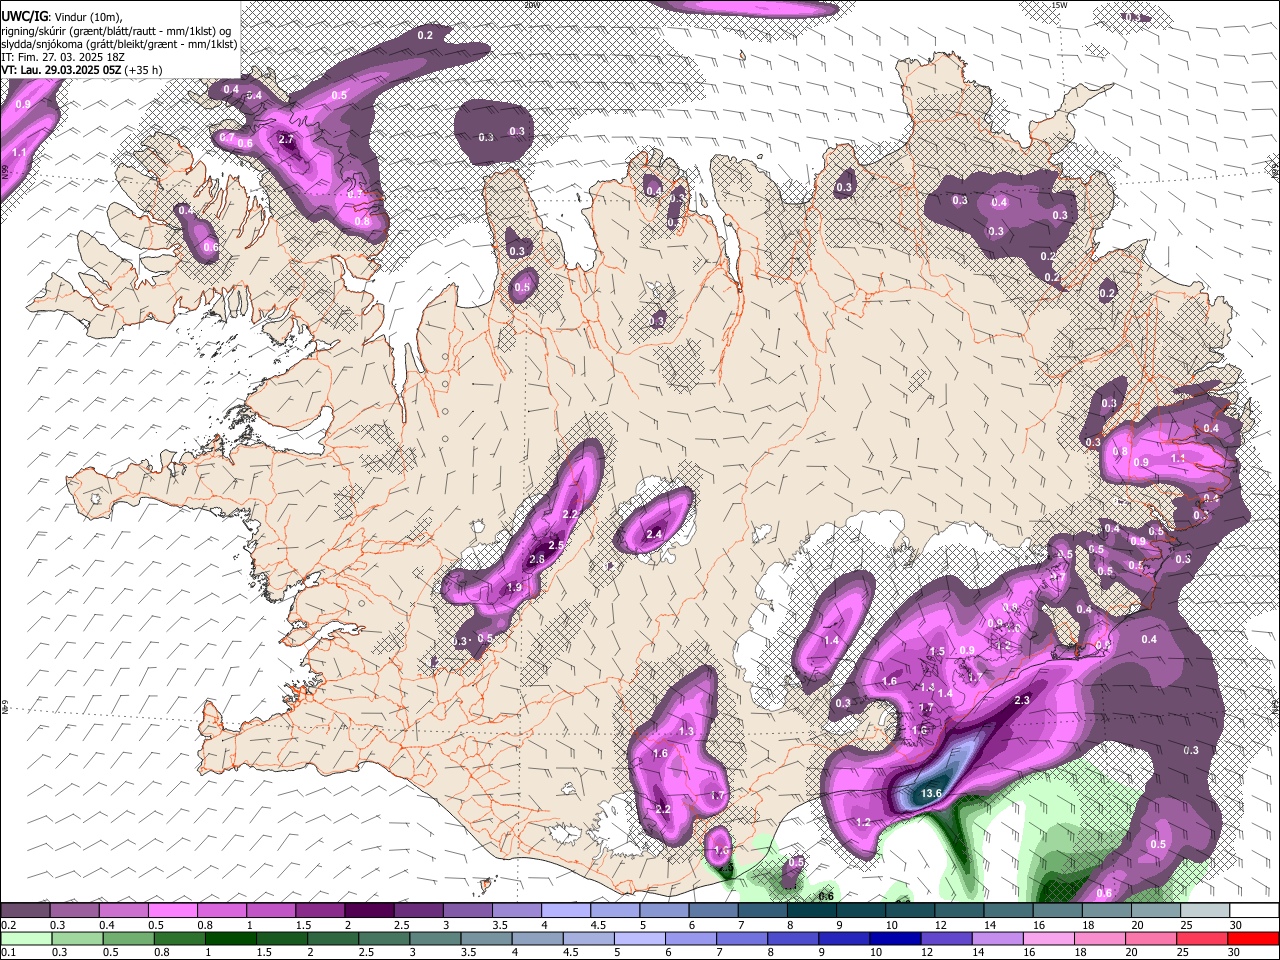Pick red lower swatch labeled 30
The width and height of the screenshot is (1280, 960).
coord(1252,938)
